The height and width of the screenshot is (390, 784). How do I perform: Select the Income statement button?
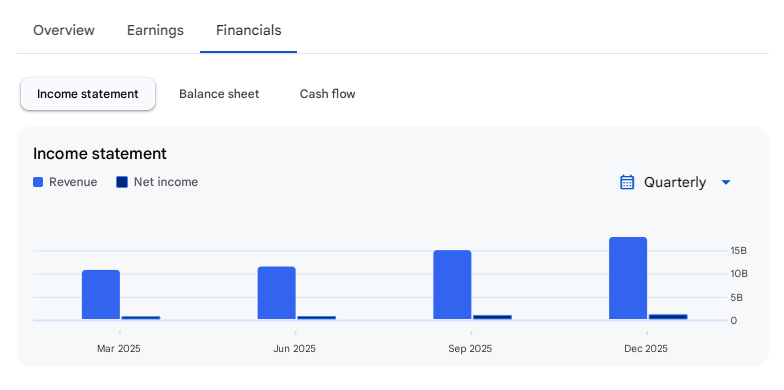click(88, 94)
